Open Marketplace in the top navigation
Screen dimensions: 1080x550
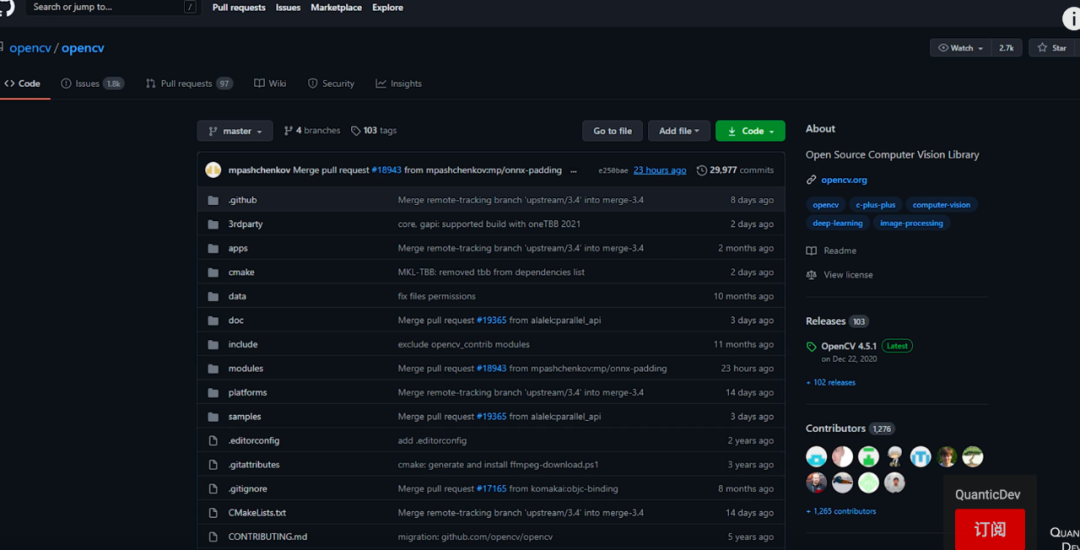(336, 8)
